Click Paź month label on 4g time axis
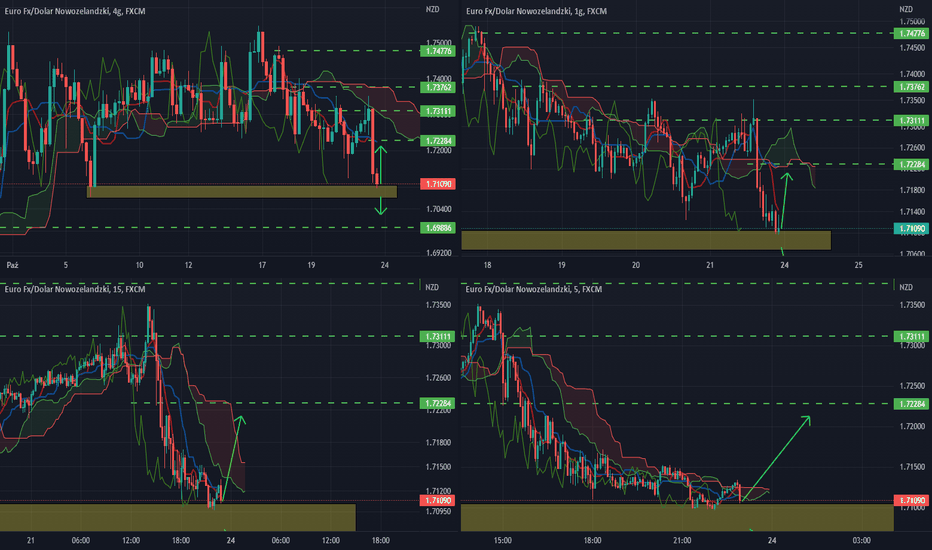This screenshot has height=550, width=932. pyautogui.click(x=12, y=265)
